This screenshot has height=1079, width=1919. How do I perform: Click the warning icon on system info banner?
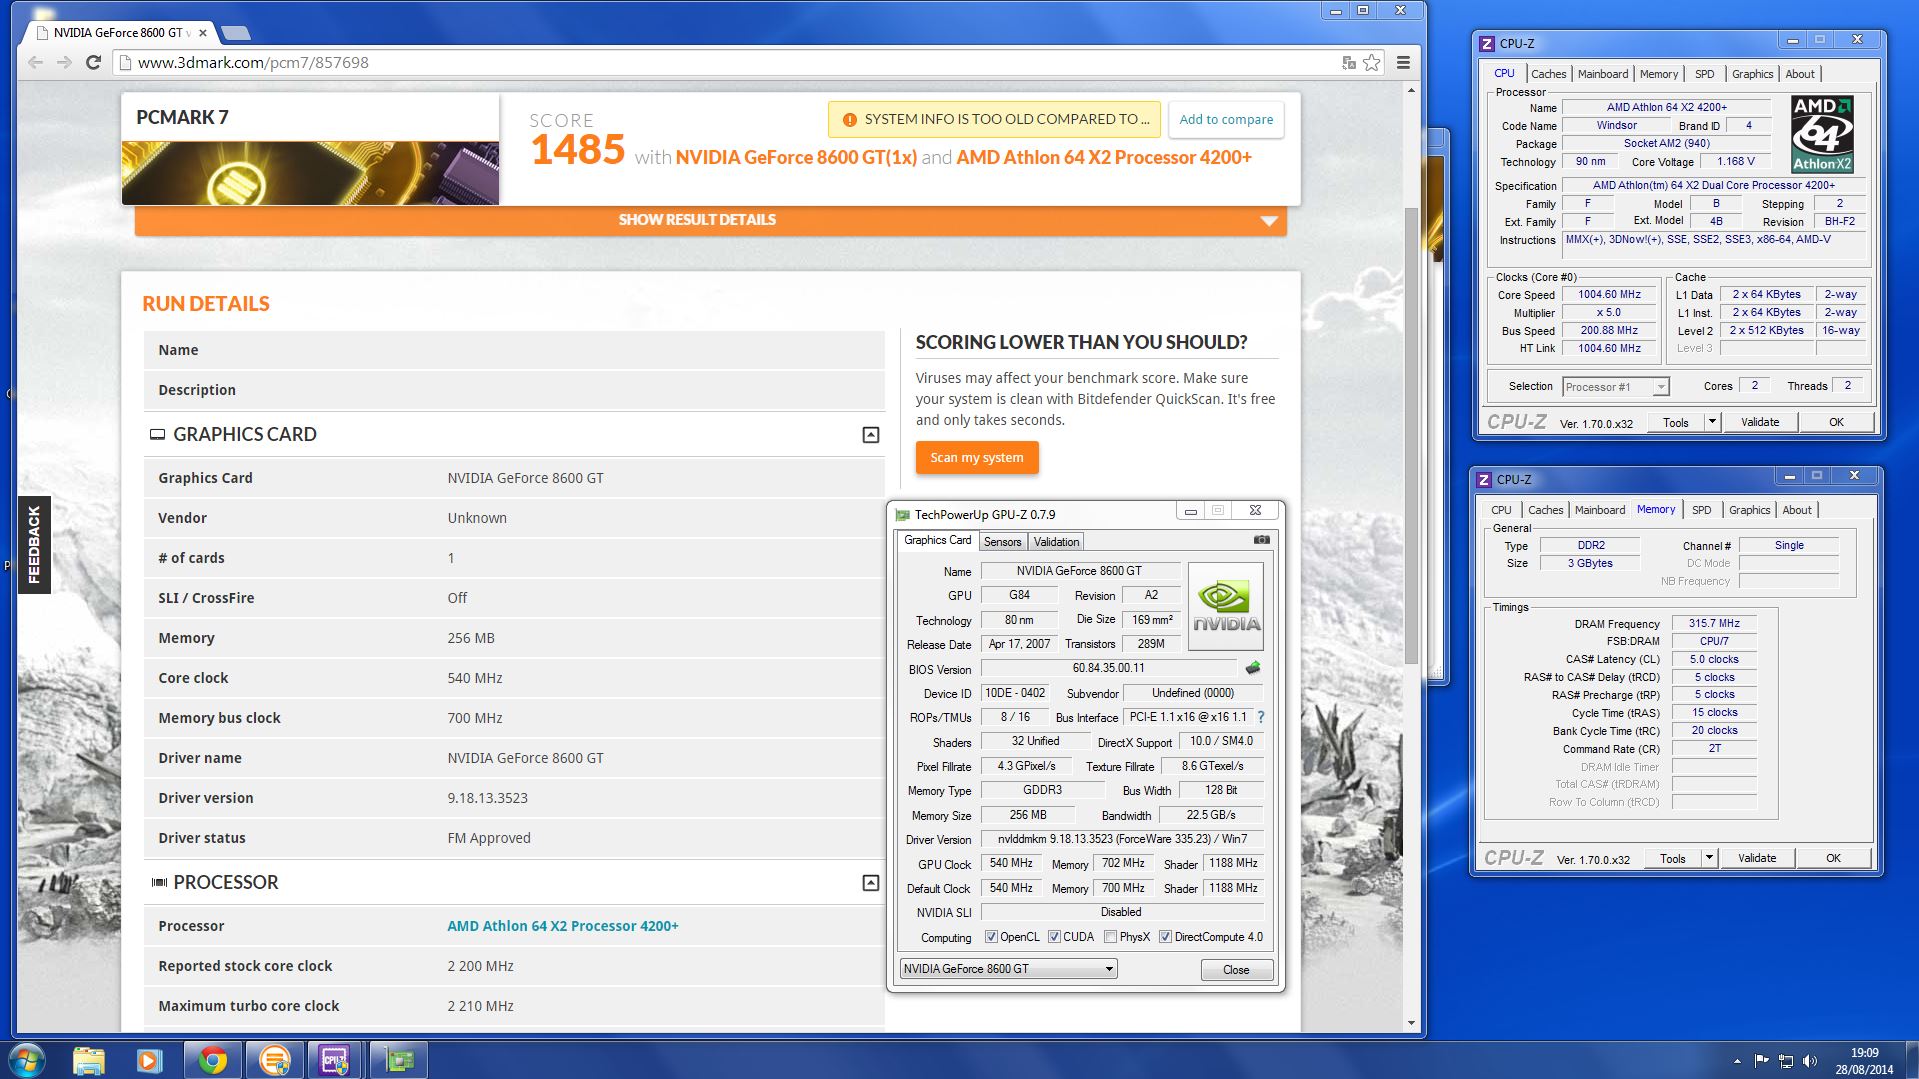(x=850, y=119)
